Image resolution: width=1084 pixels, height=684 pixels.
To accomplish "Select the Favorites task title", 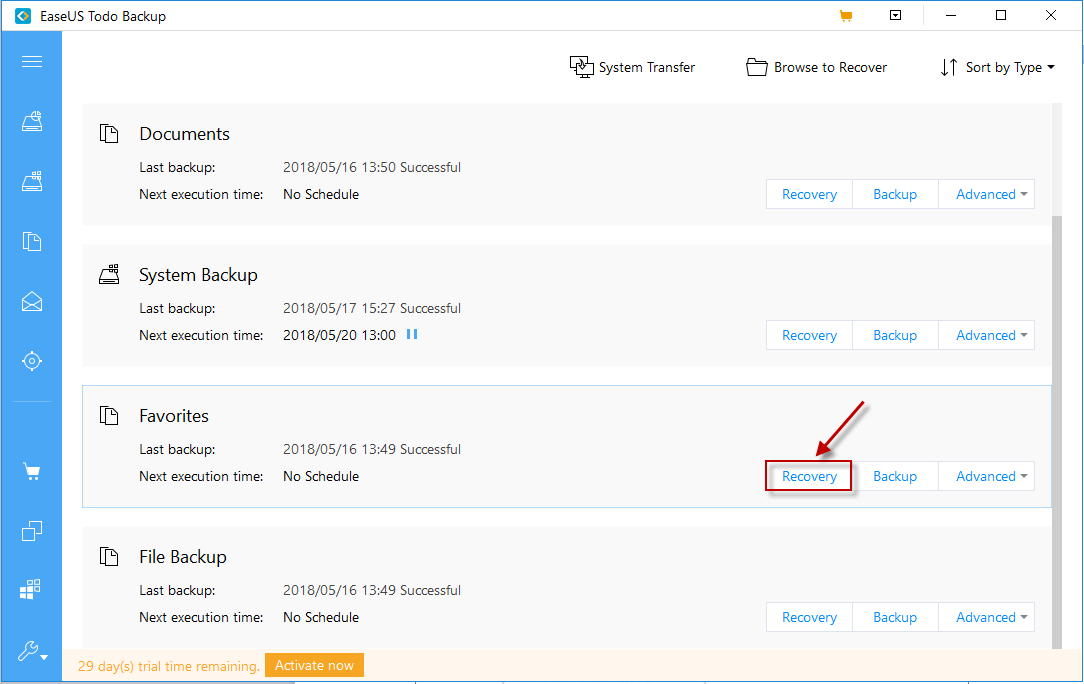I will [174, 416].
